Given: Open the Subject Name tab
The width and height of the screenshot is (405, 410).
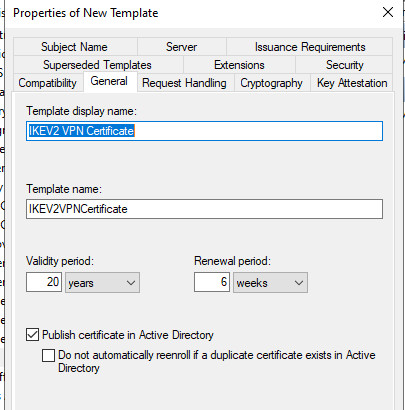Looking at the screenshot, I should pos(75,47).
